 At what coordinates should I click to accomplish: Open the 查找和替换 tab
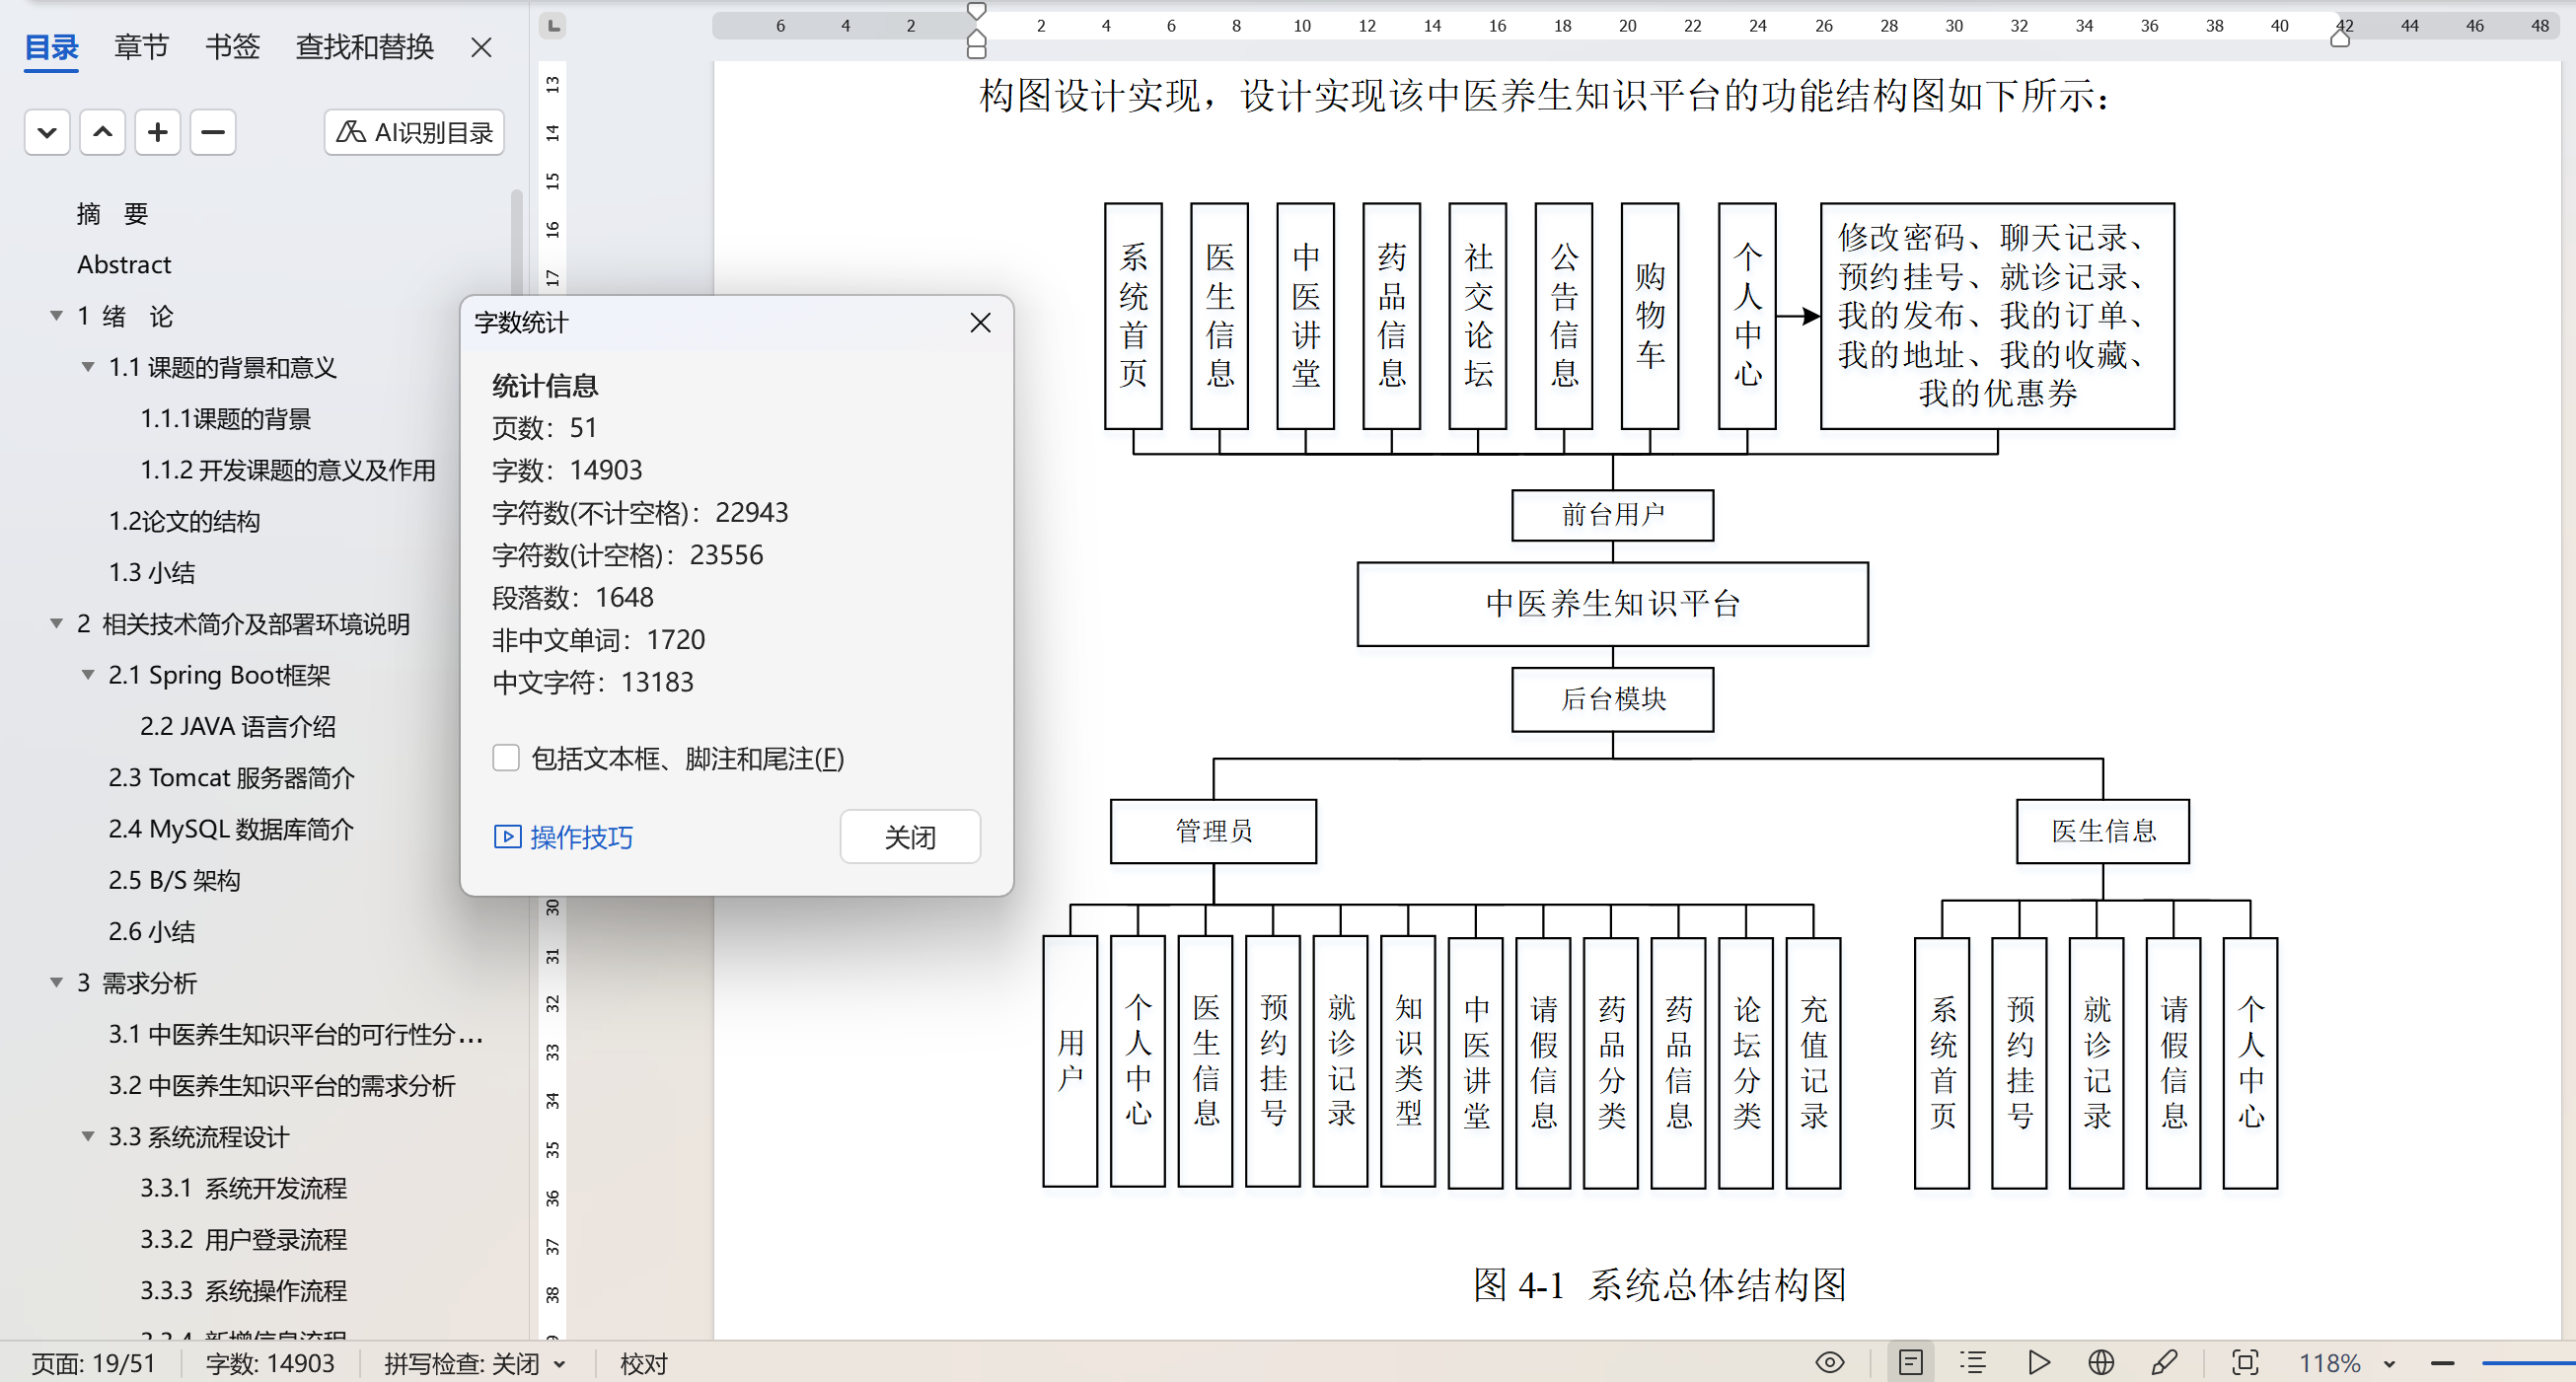point(364,47)
